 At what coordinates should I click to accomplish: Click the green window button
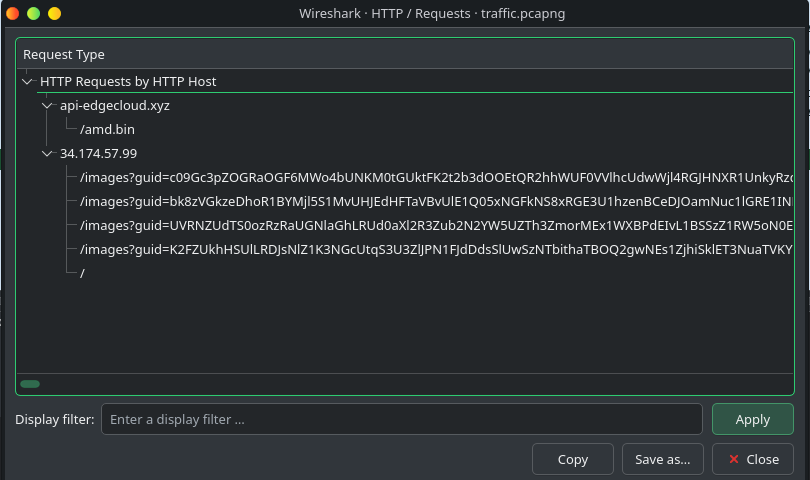point(34,13)
